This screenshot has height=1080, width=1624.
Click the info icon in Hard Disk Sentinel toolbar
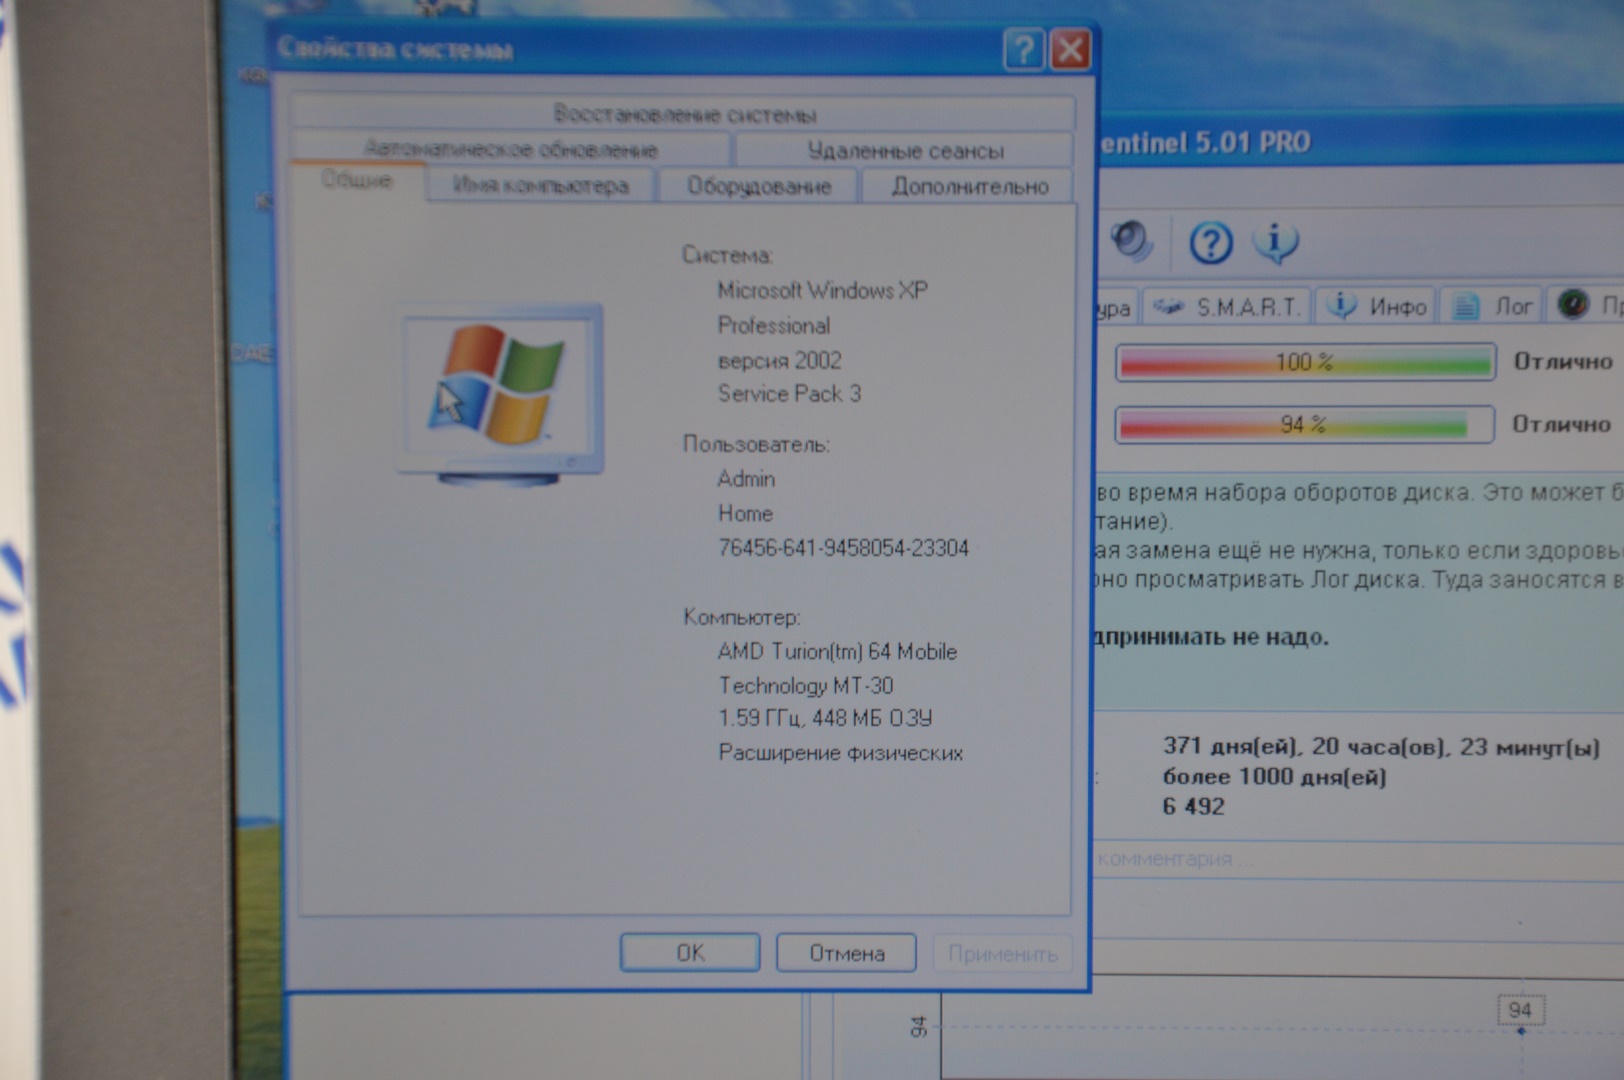(1275, 243)
